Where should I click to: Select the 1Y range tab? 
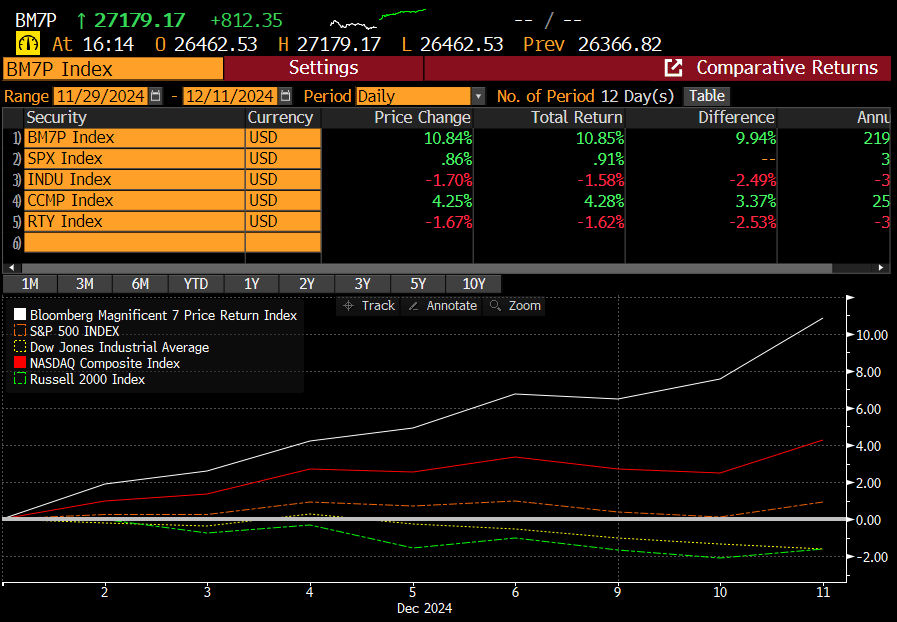click(x=252, y=284)
